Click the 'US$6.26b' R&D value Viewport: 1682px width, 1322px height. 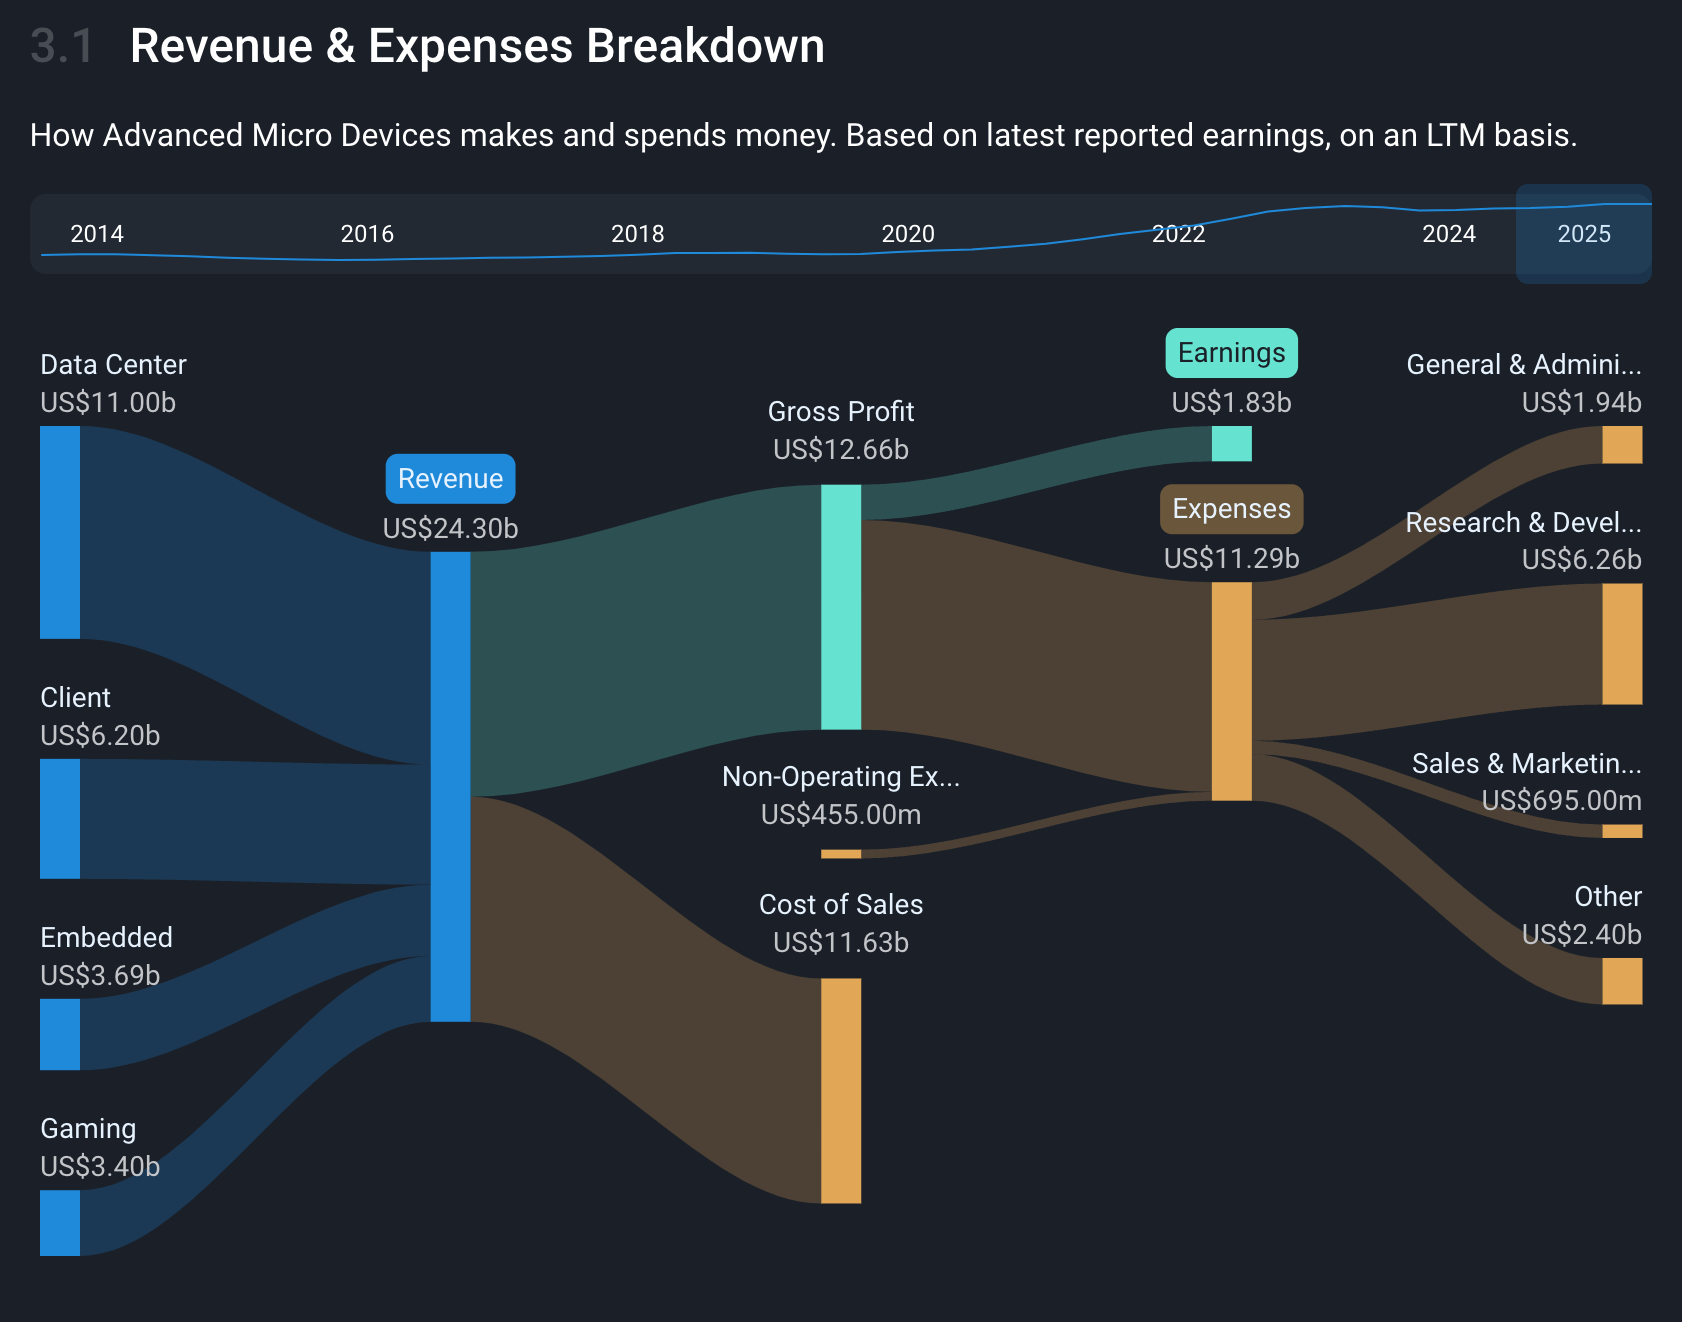tap(1582, 560)
